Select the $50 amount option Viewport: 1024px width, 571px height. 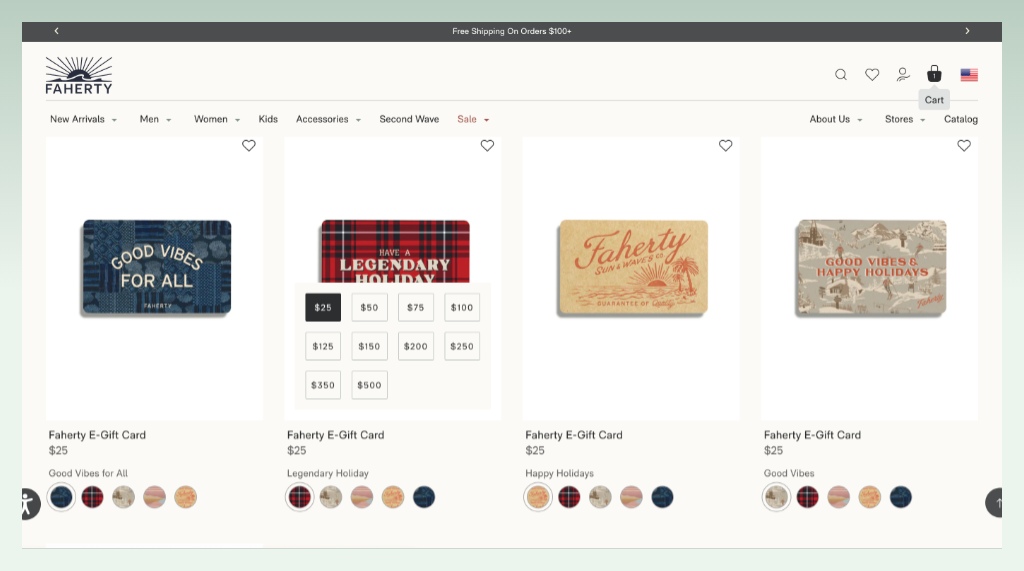click(370, 308)
